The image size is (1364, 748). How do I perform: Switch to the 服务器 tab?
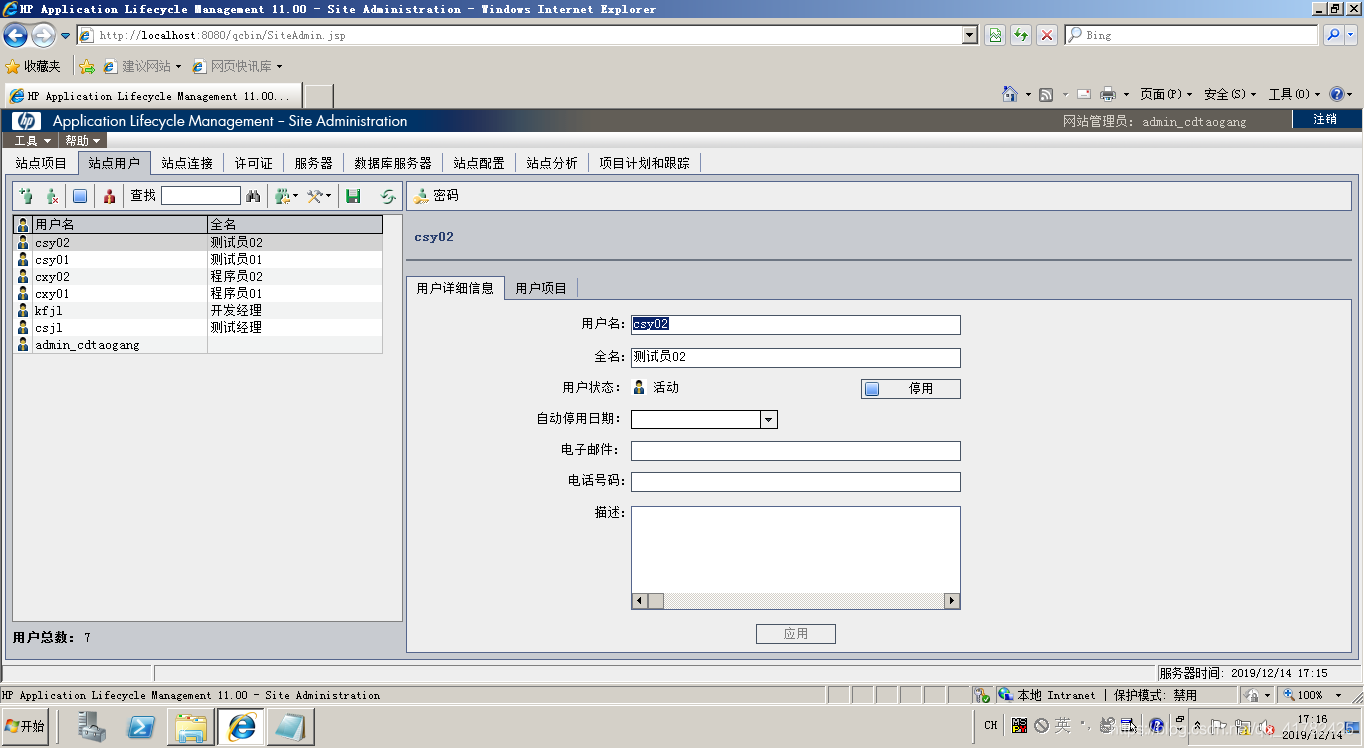pos(313,163)
